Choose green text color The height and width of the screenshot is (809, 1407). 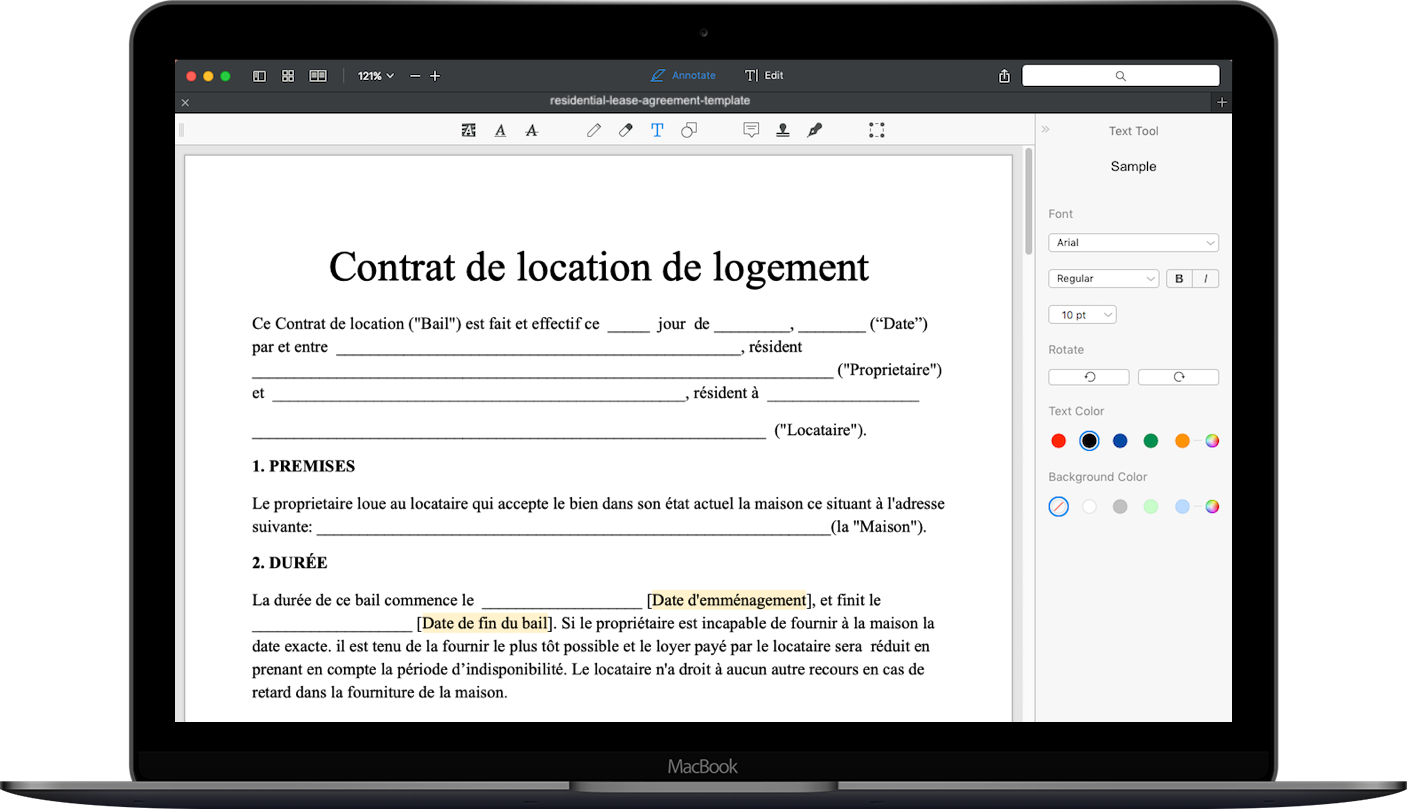(x=1151, y=441)
